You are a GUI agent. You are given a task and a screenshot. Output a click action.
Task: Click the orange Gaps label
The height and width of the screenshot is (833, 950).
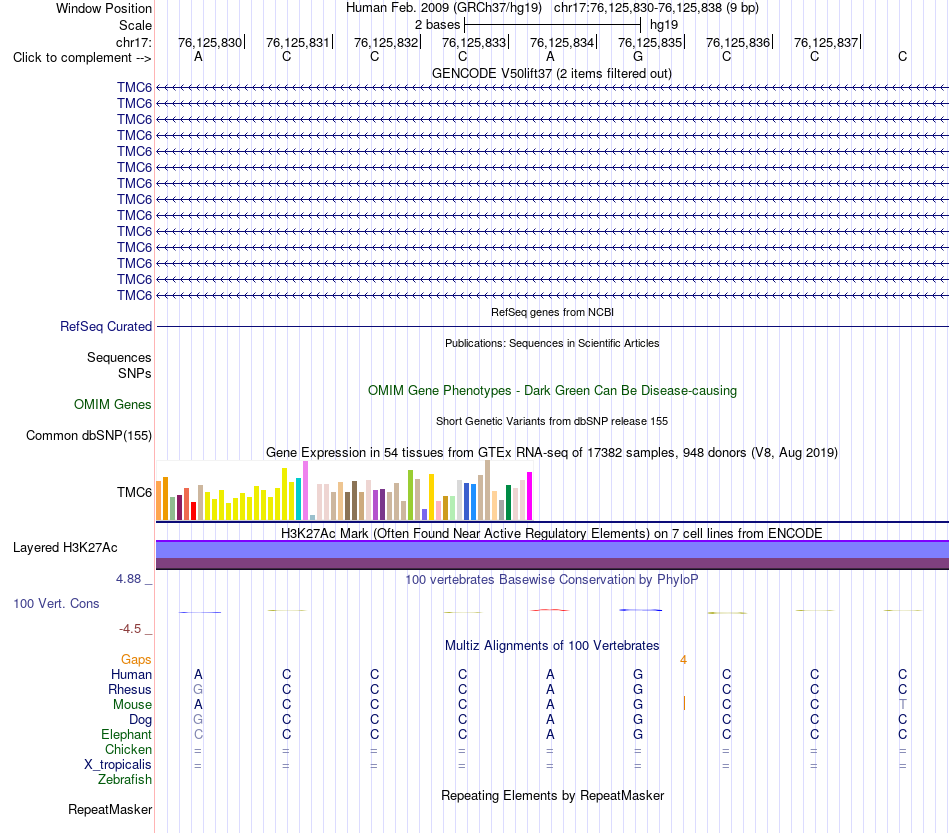136,659
